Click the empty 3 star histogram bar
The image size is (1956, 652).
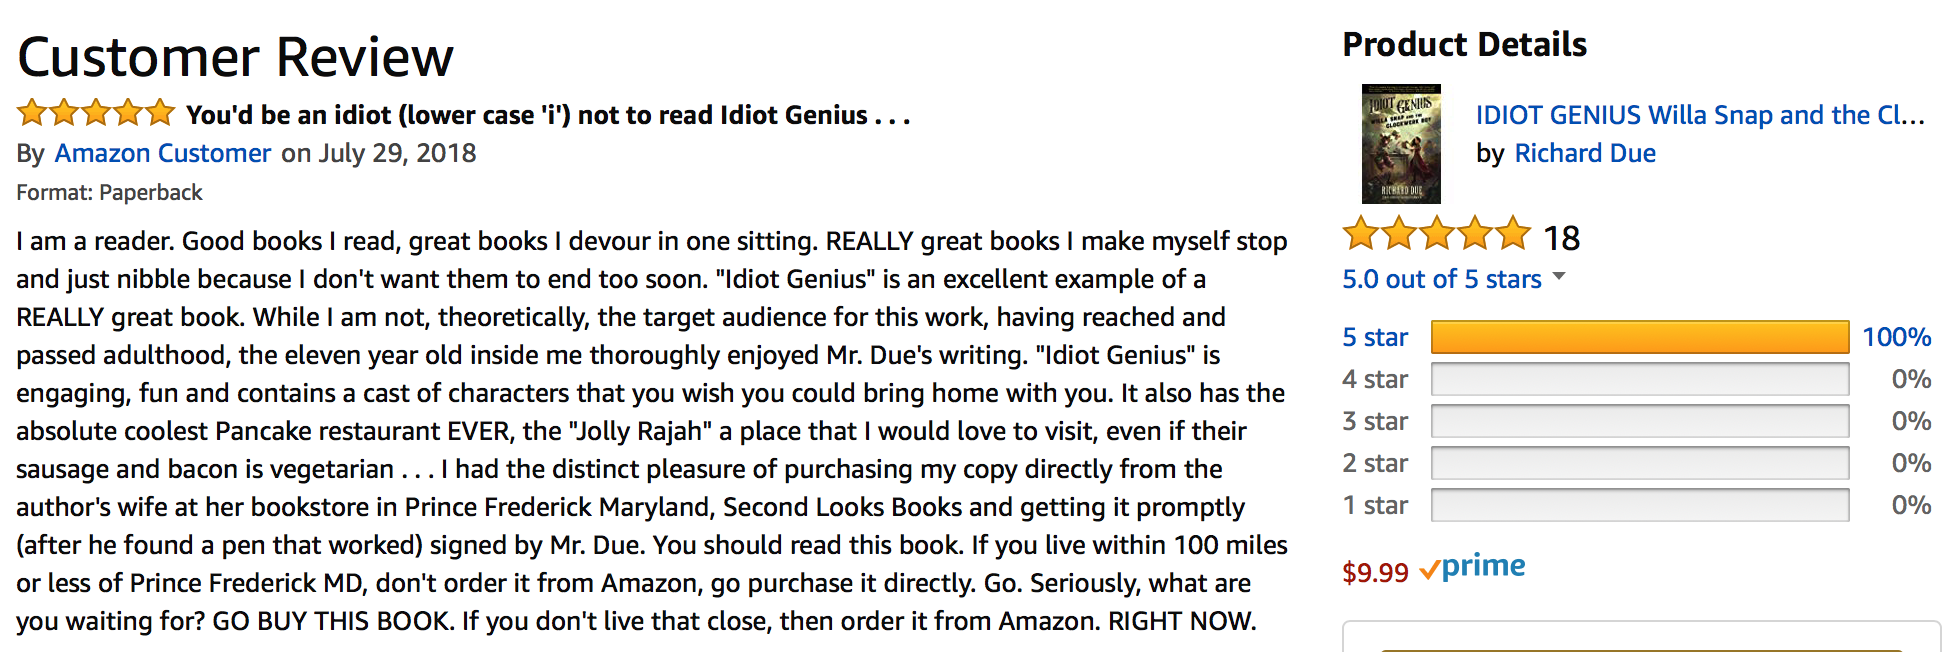pyautogui.click(x=1639, y=421)
